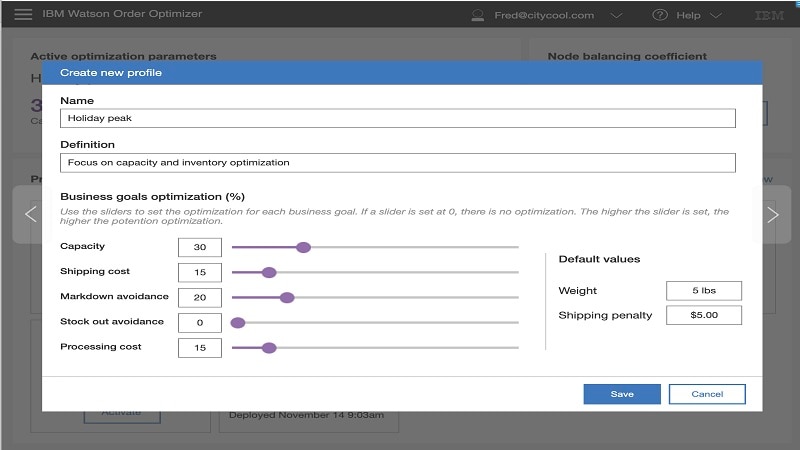The width and height of the screenshot is (800, 450).
Task: Click the Processing cost value box
Action: (200, 347)
